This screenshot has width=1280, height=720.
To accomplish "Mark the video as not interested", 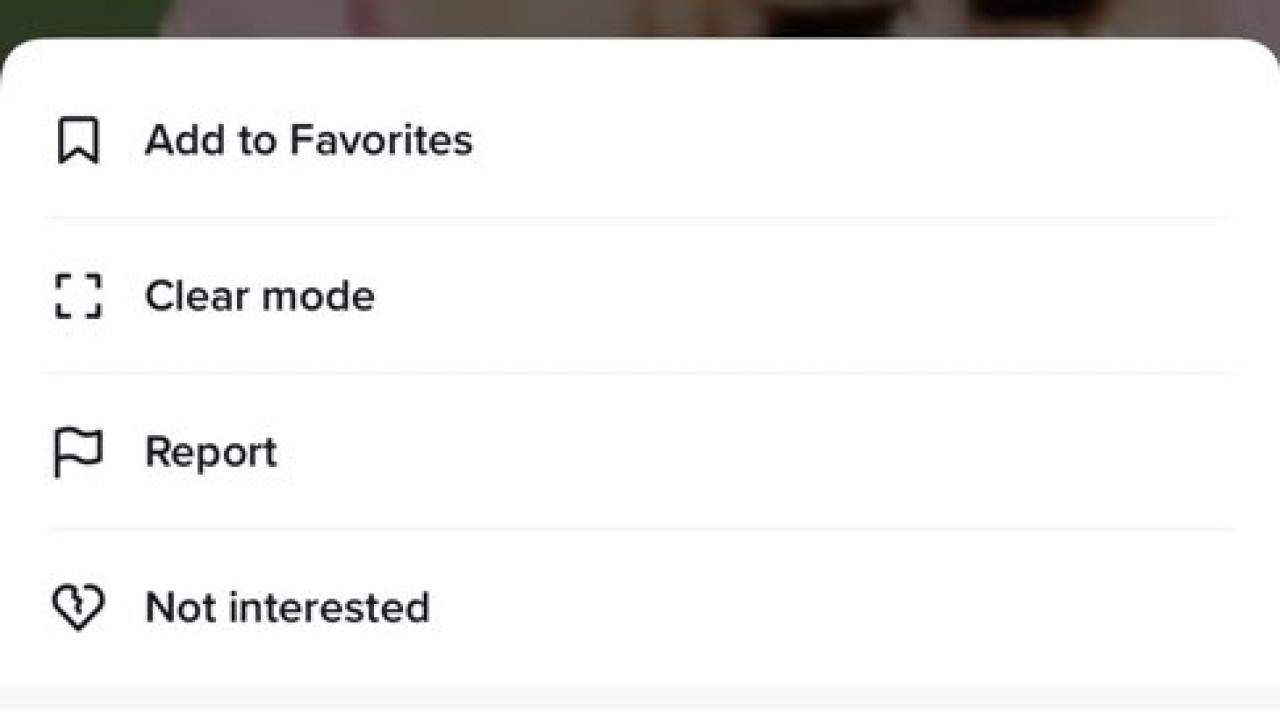I will pyautogui.click(x=287, y=608).
